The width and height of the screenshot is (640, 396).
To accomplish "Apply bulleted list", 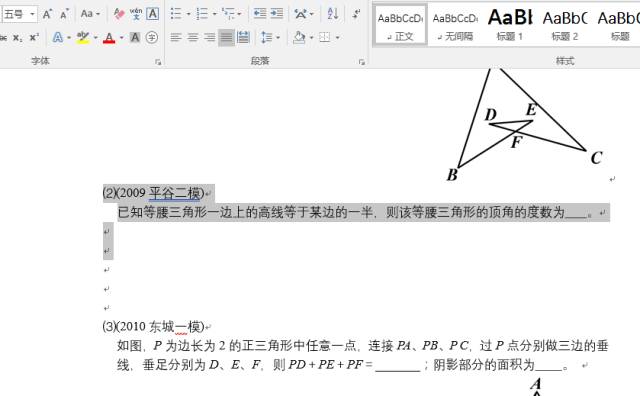I will [176, 14].
